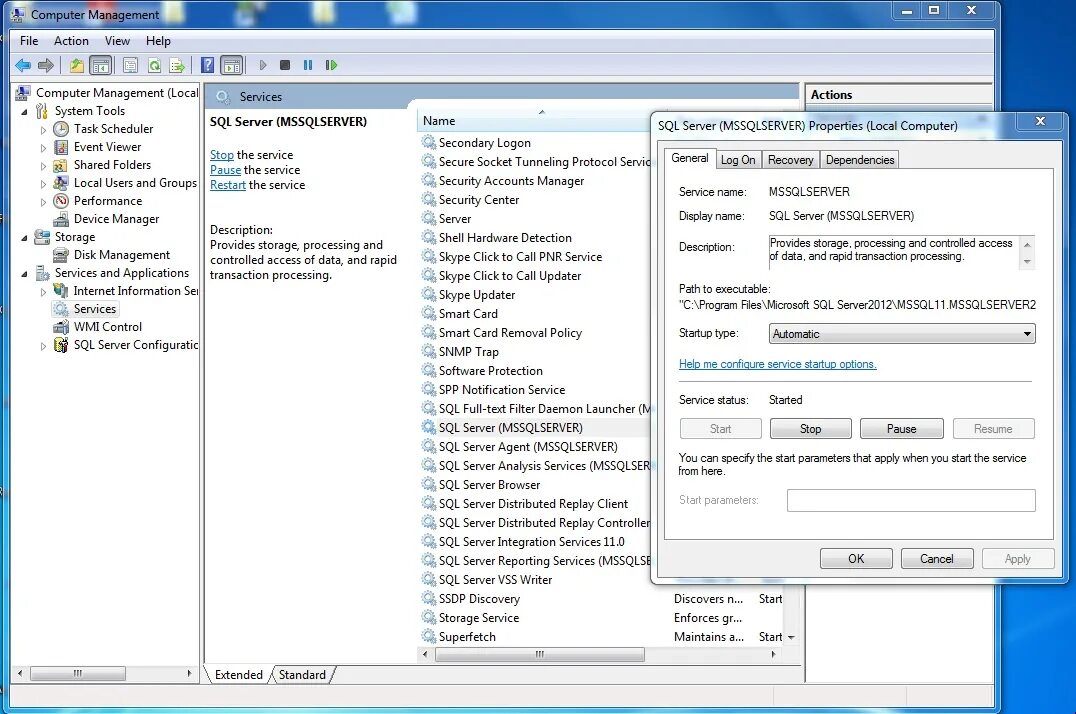1076x714 pixels.
Task: Click description box scroll down arrow
Action: pyautogui.click(x=1027, y=262)
